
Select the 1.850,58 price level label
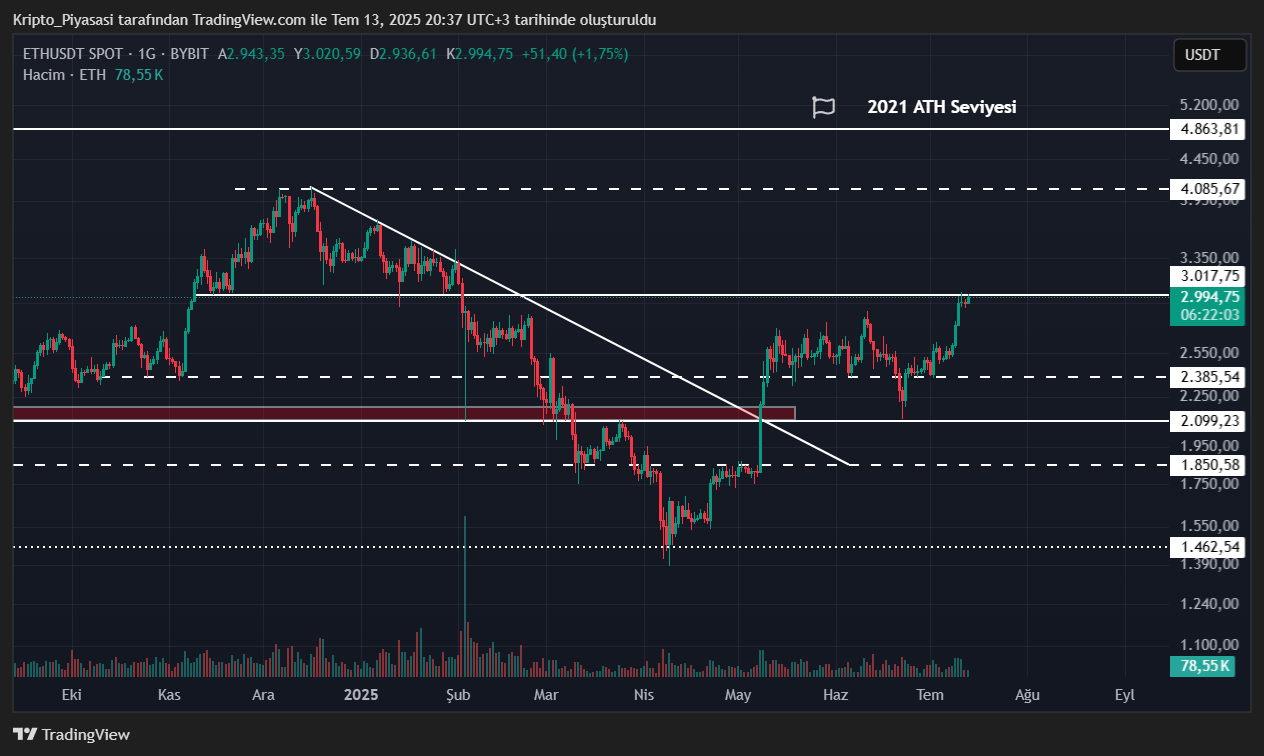point(1210,465)
